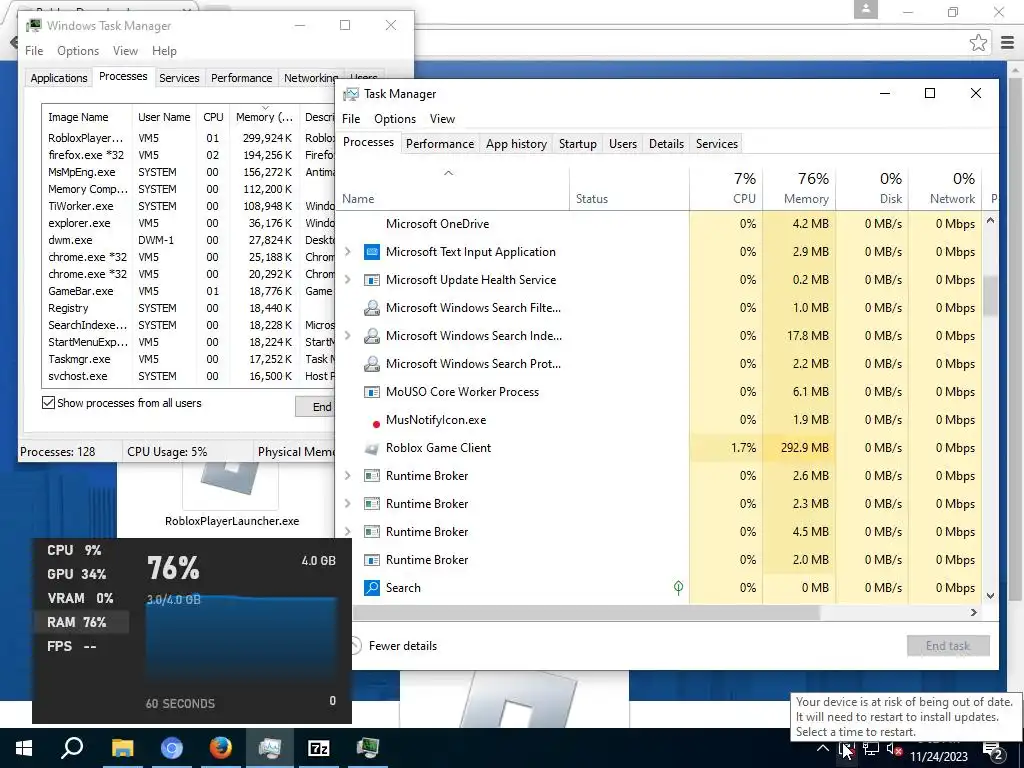Click the End task button
This screenshot has width=1024, height=768.
[948, 646]
